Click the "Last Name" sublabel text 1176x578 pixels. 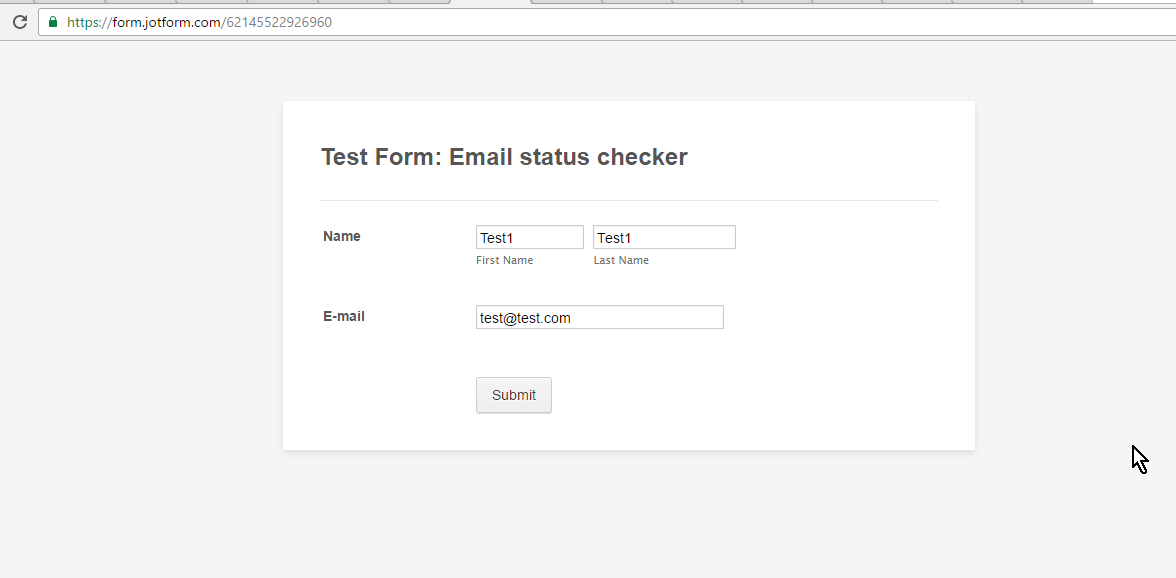coord(621,261)
